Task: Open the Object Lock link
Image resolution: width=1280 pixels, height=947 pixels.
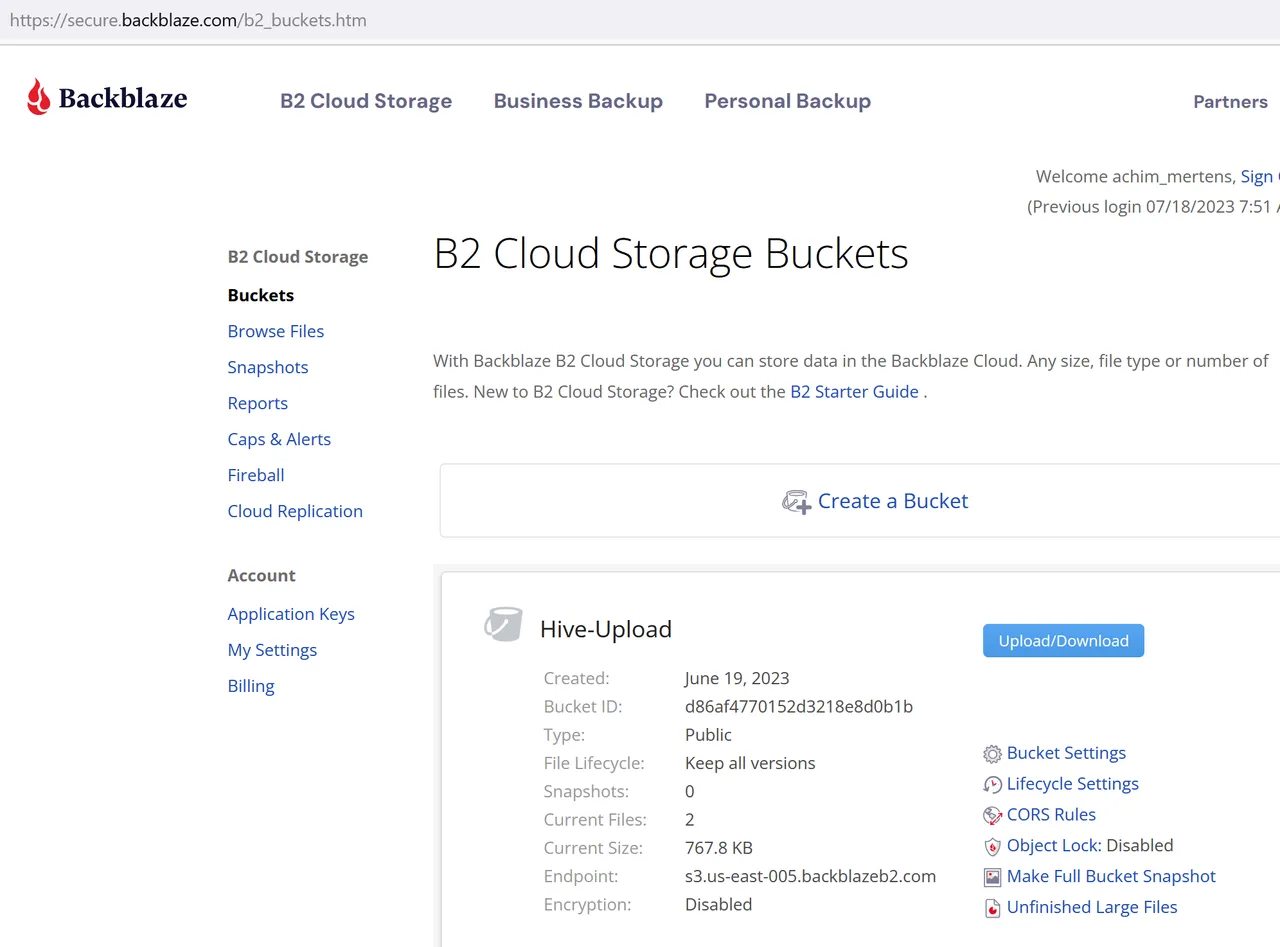Action: 1054,846
